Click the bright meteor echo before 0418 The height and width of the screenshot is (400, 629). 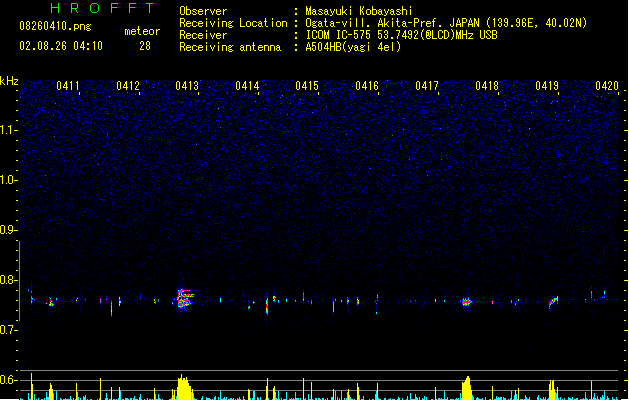tap(466, 302)
